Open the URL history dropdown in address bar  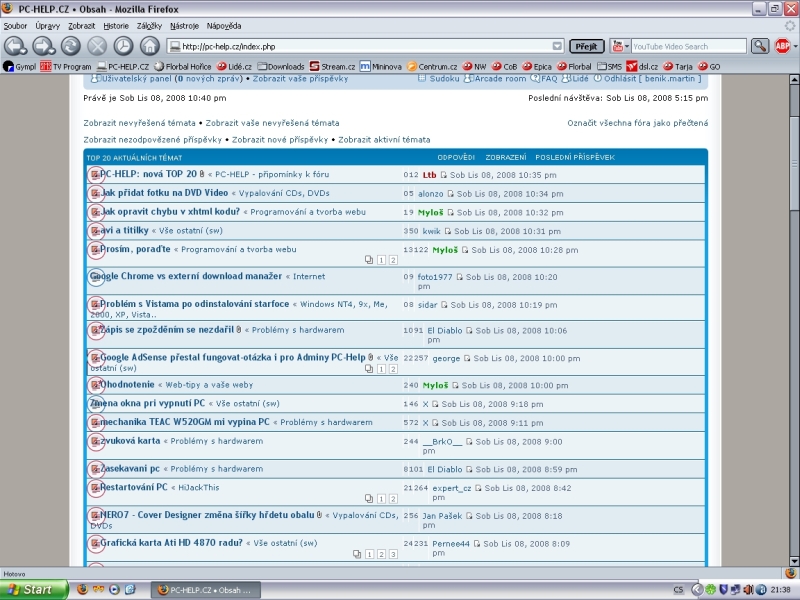[x=559, y=46]
